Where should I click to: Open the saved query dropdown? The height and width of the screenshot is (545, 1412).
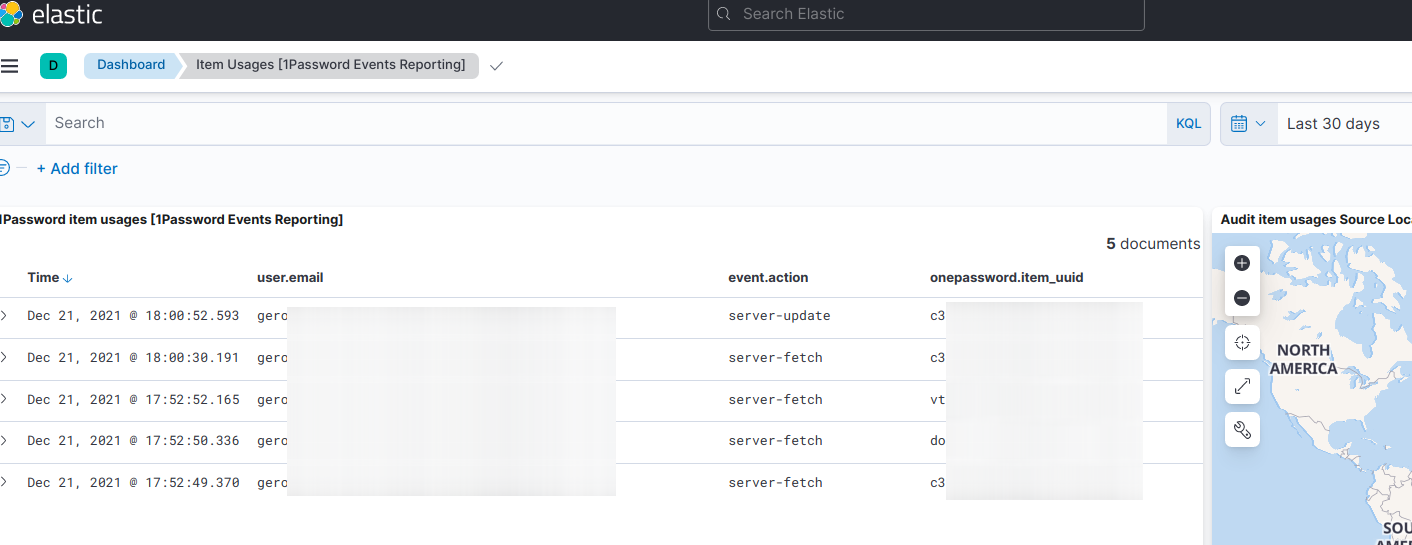(20, 124)
